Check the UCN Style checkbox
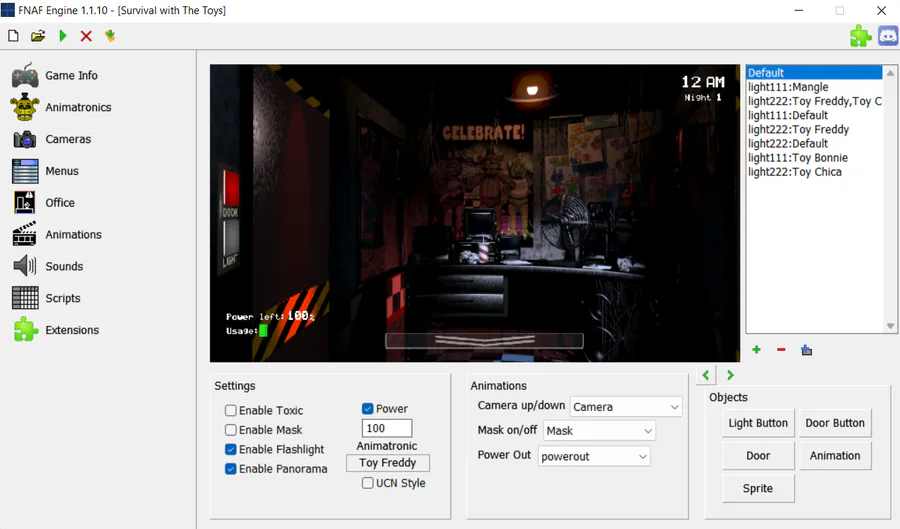 tap(367, 483)
